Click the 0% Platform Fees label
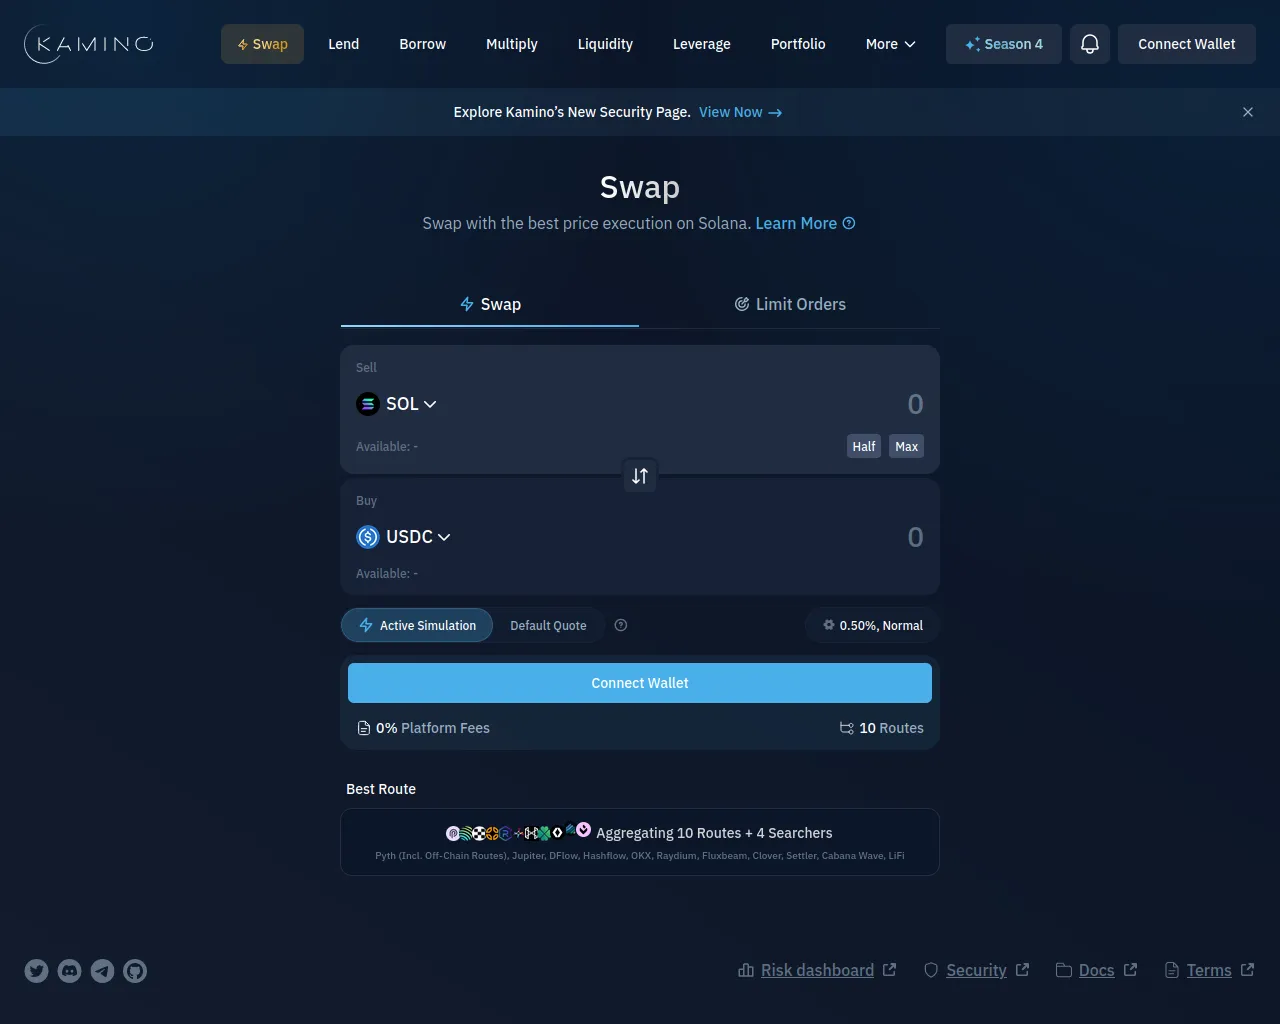 click(424, 728)
